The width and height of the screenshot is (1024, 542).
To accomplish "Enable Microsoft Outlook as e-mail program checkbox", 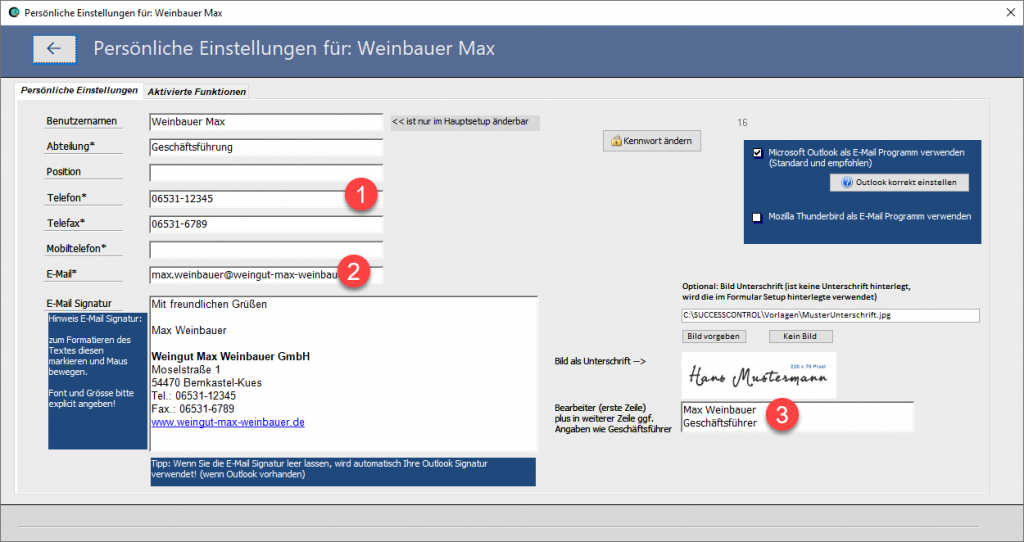I will coord(758,153).
